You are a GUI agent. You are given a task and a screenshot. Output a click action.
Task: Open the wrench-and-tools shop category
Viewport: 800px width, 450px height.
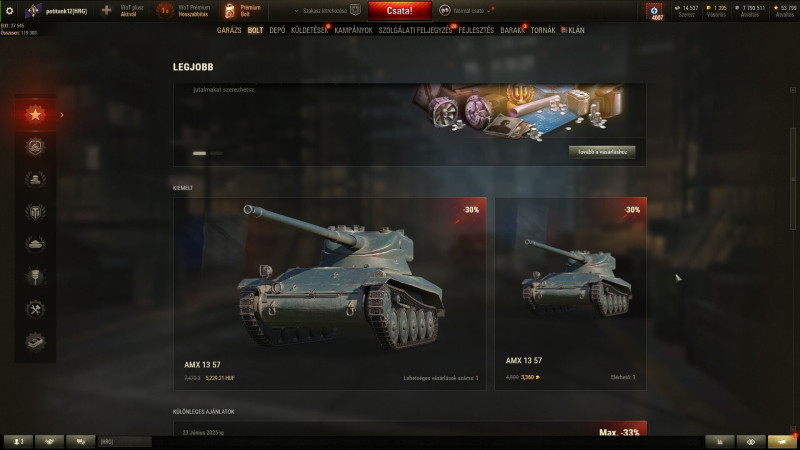click(35, 310)
